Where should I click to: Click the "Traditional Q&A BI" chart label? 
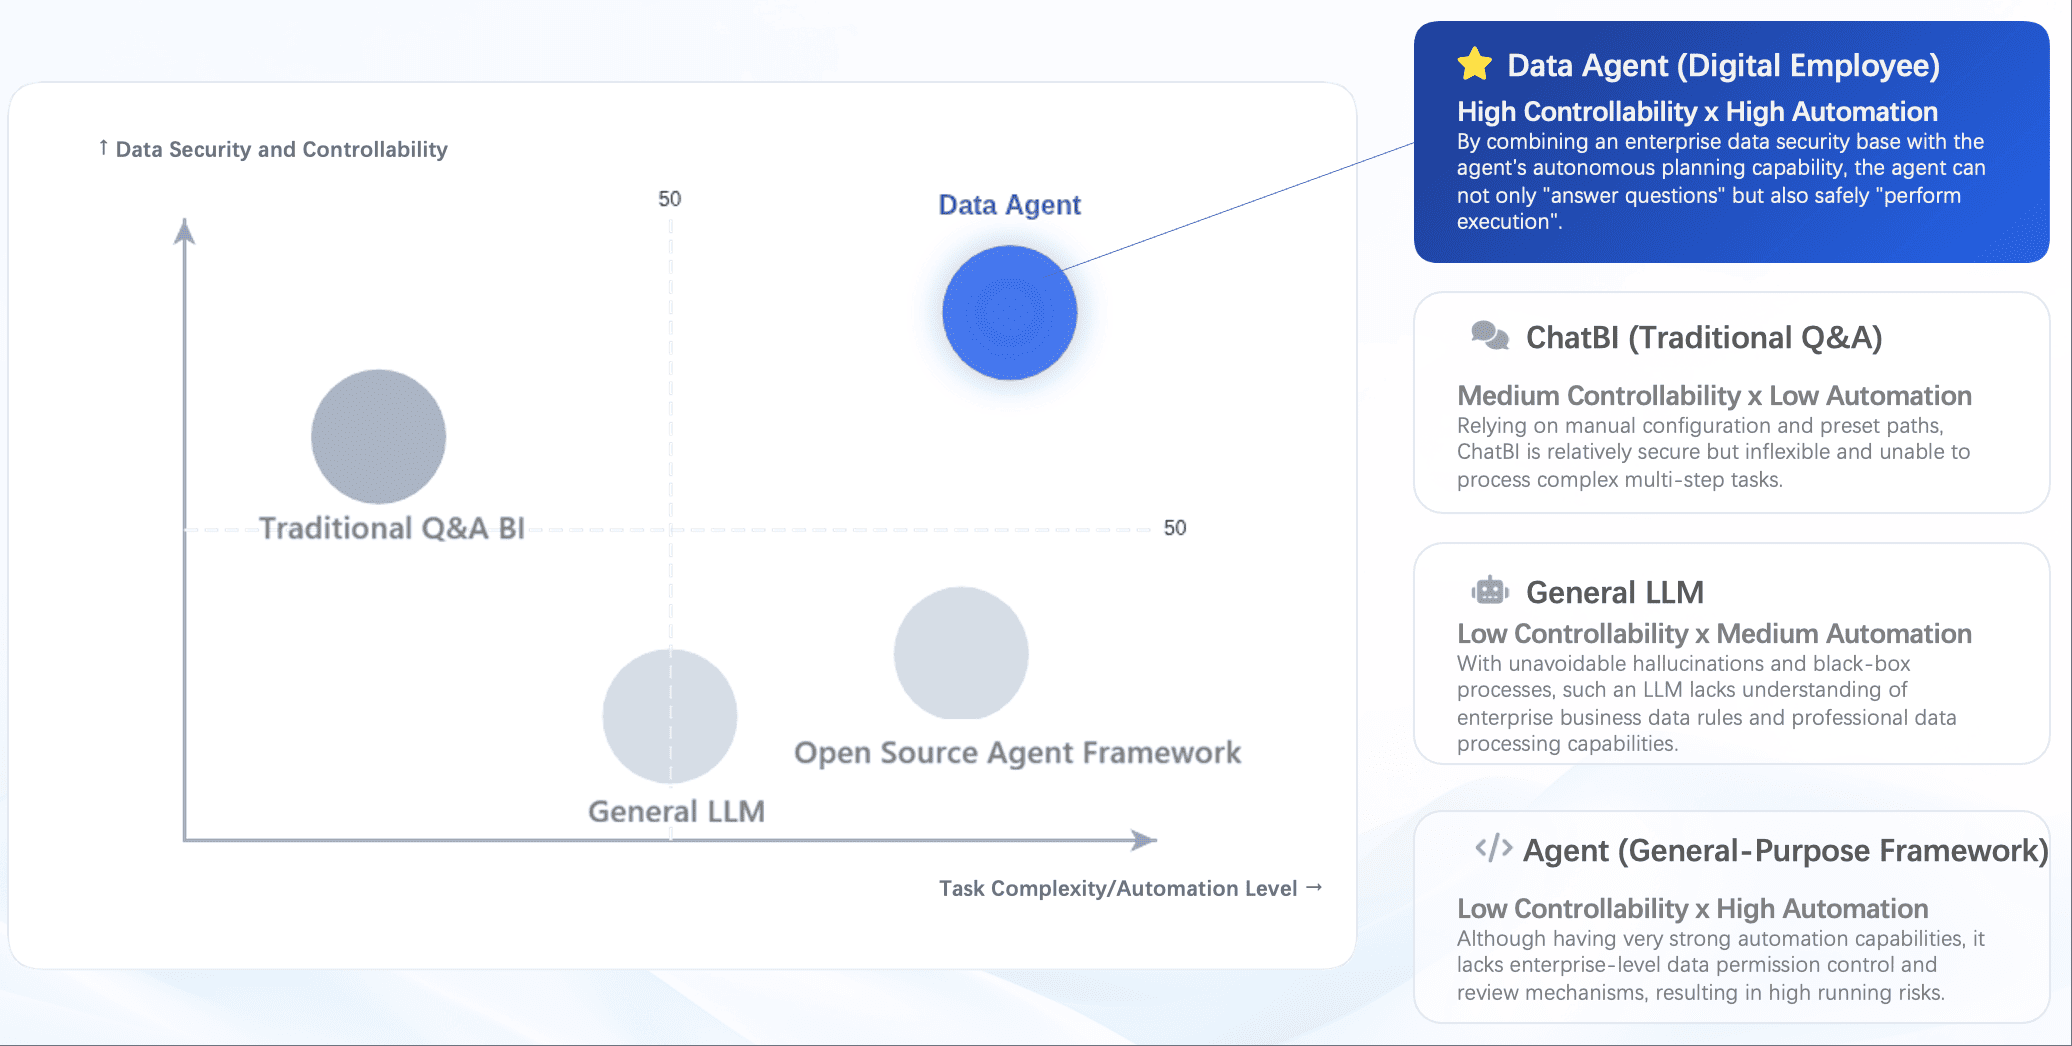click(x=392, y=528)
